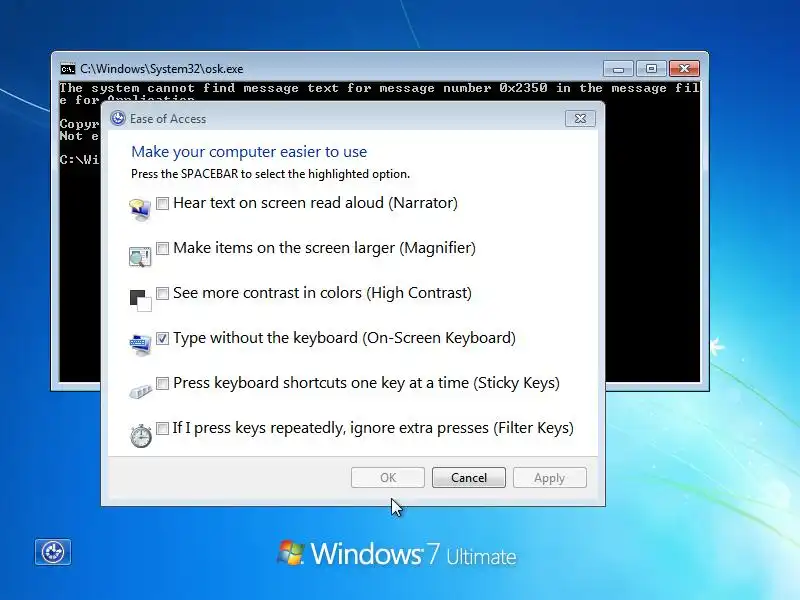Viewport: 800px width, 600px height.
Task: Click the 'Press the SPACEBAR to select' instruction text
Action: (x=270, y=174)
